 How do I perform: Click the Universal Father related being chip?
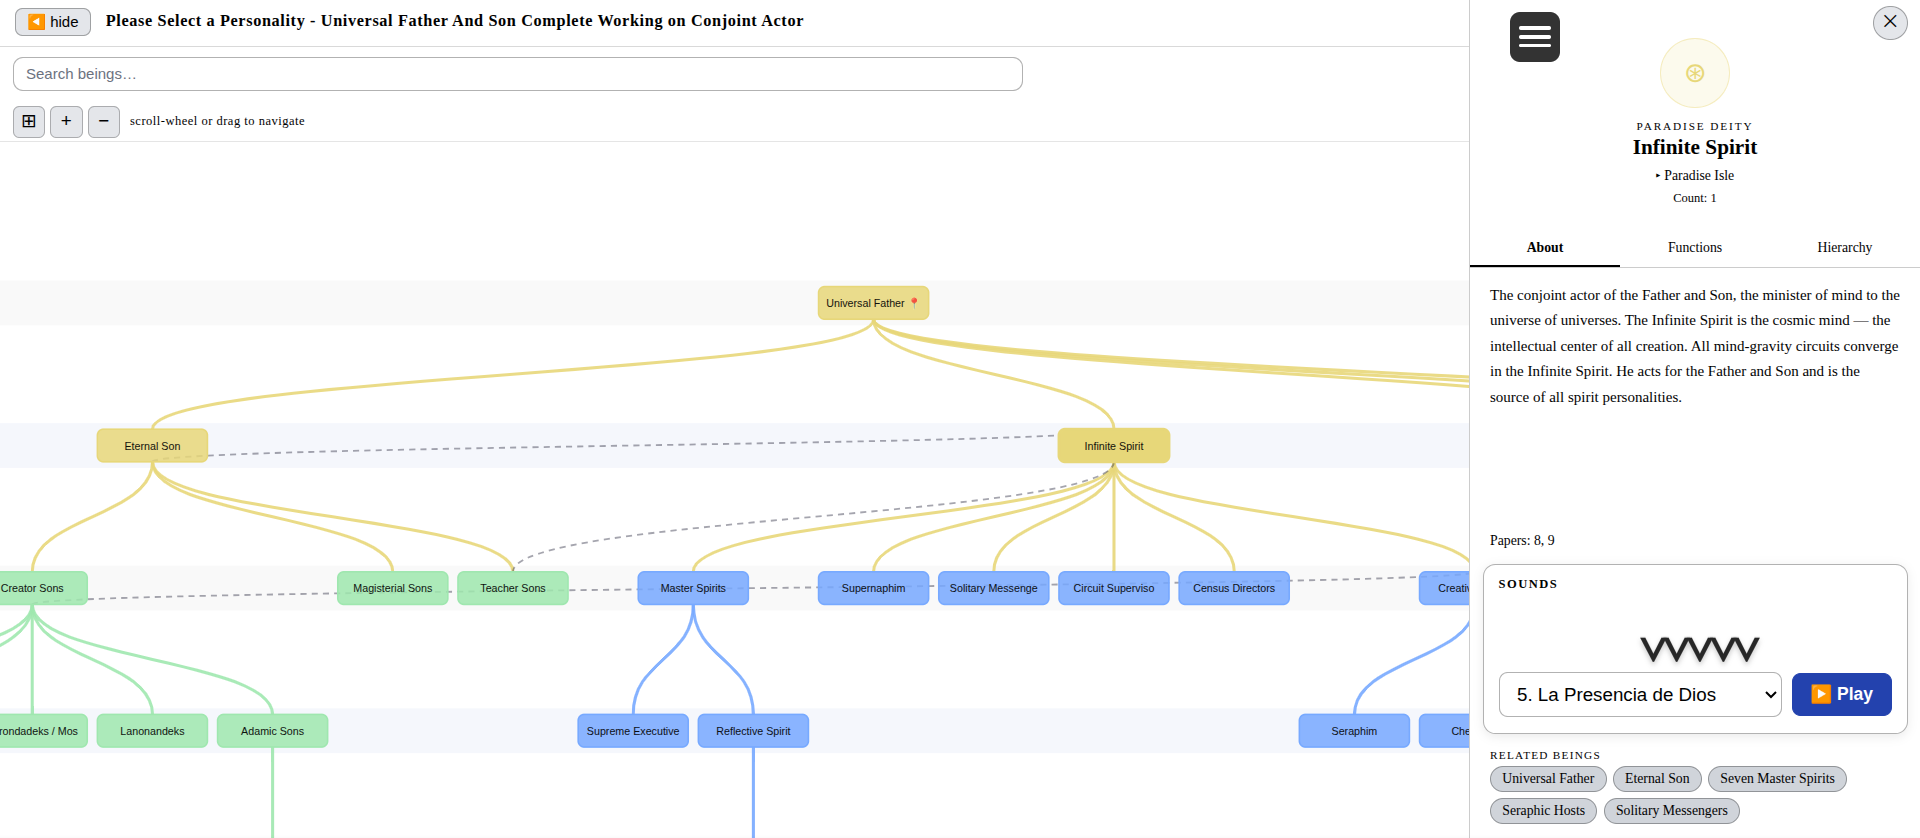tap(1547, 779)
